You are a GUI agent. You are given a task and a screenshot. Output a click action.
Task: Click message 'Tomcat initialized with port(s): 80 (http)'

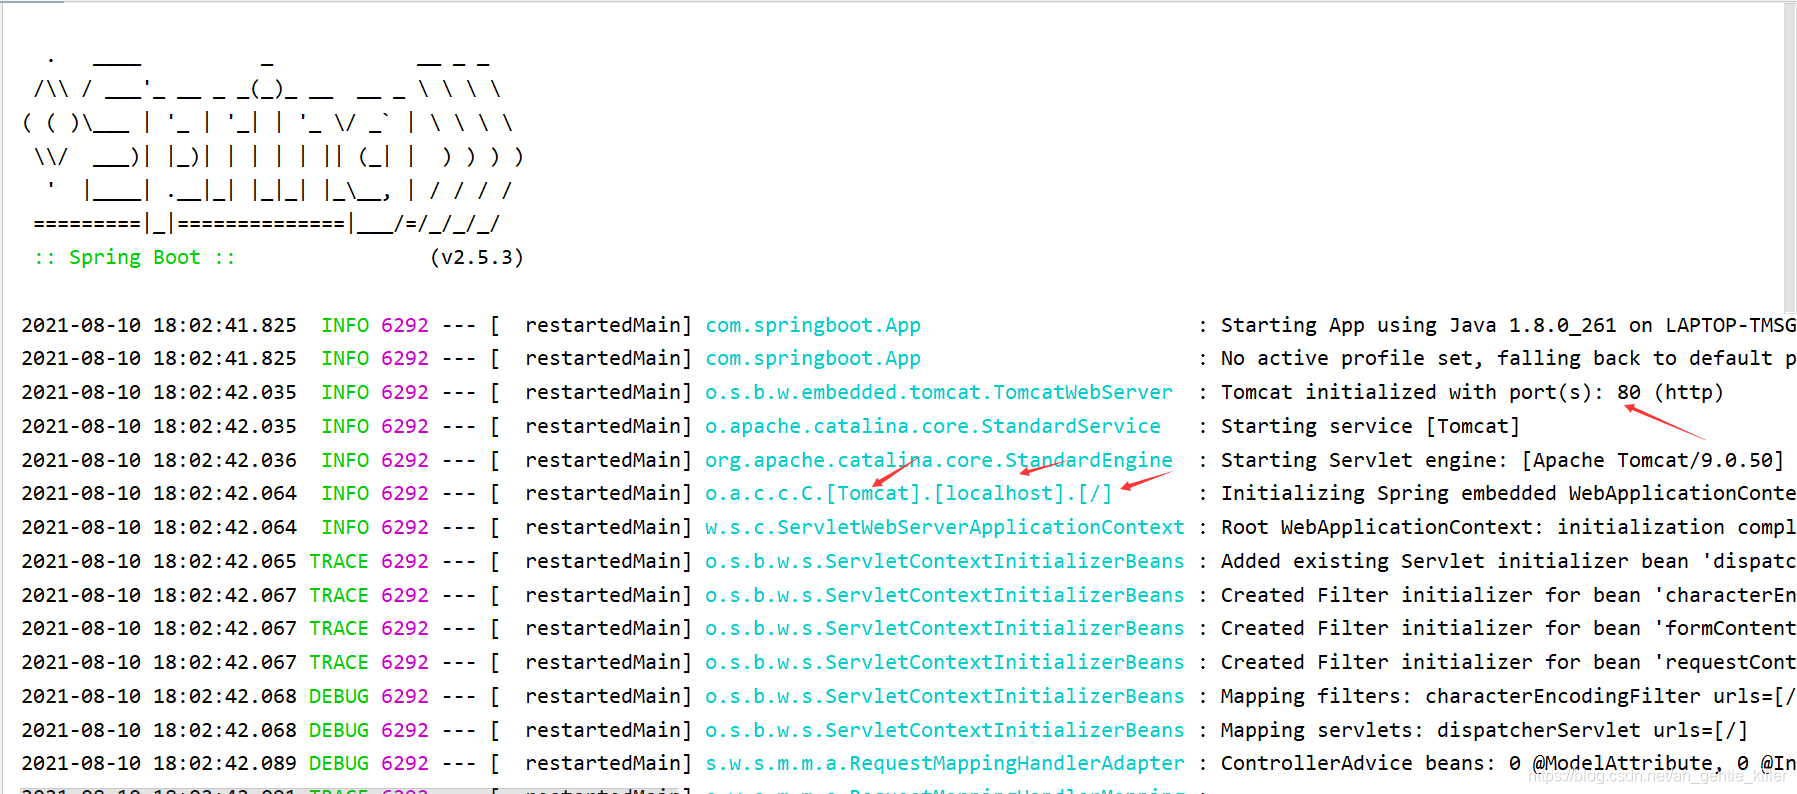(x=1472, y=392)
